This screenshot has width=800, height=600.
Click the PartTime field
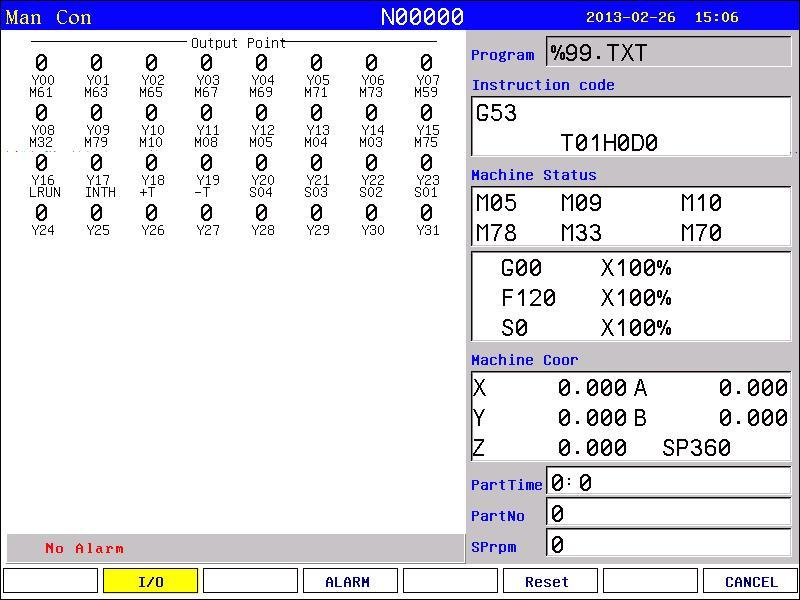(x=668, y=482)
